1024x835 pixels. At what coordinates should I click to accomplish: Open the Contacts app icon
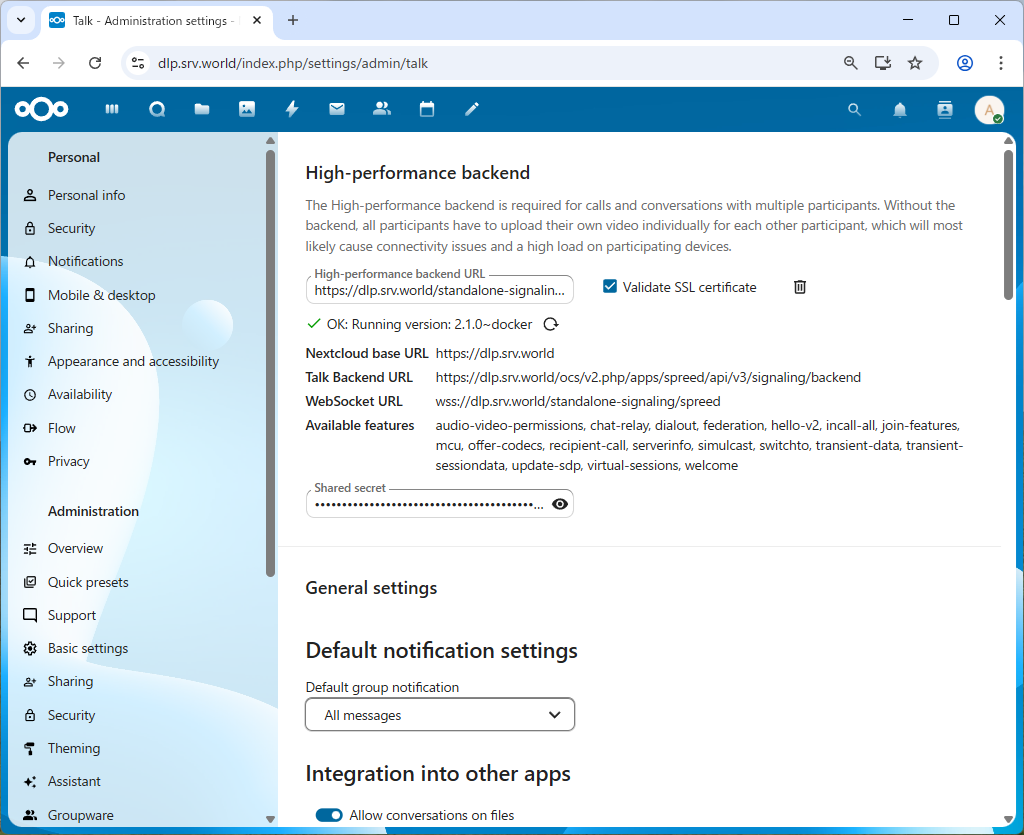click(382, 109)
